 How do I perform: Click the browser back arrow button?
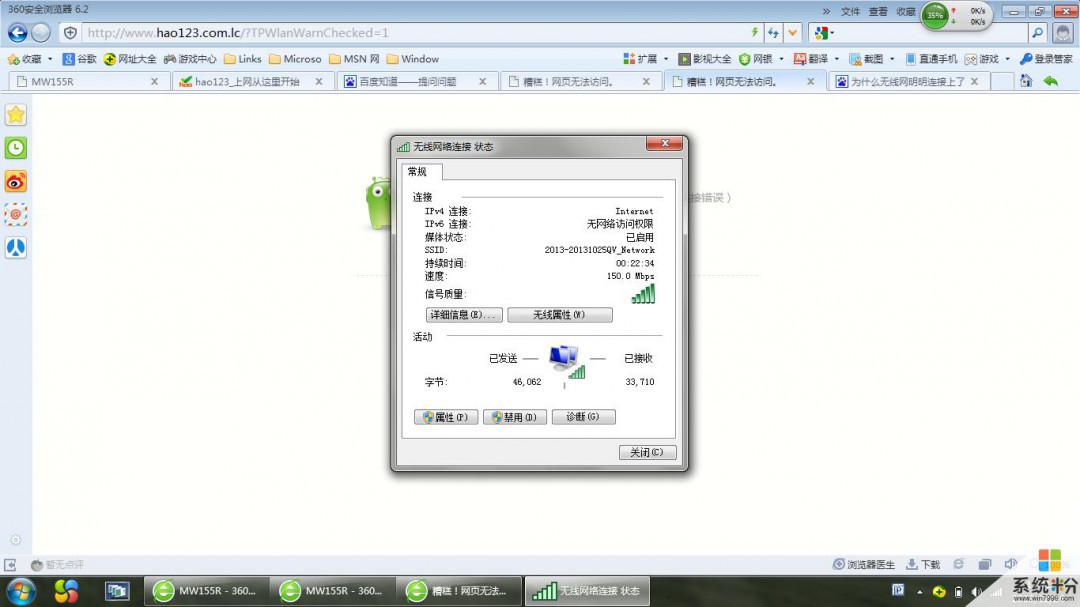[x=18, y=32]
